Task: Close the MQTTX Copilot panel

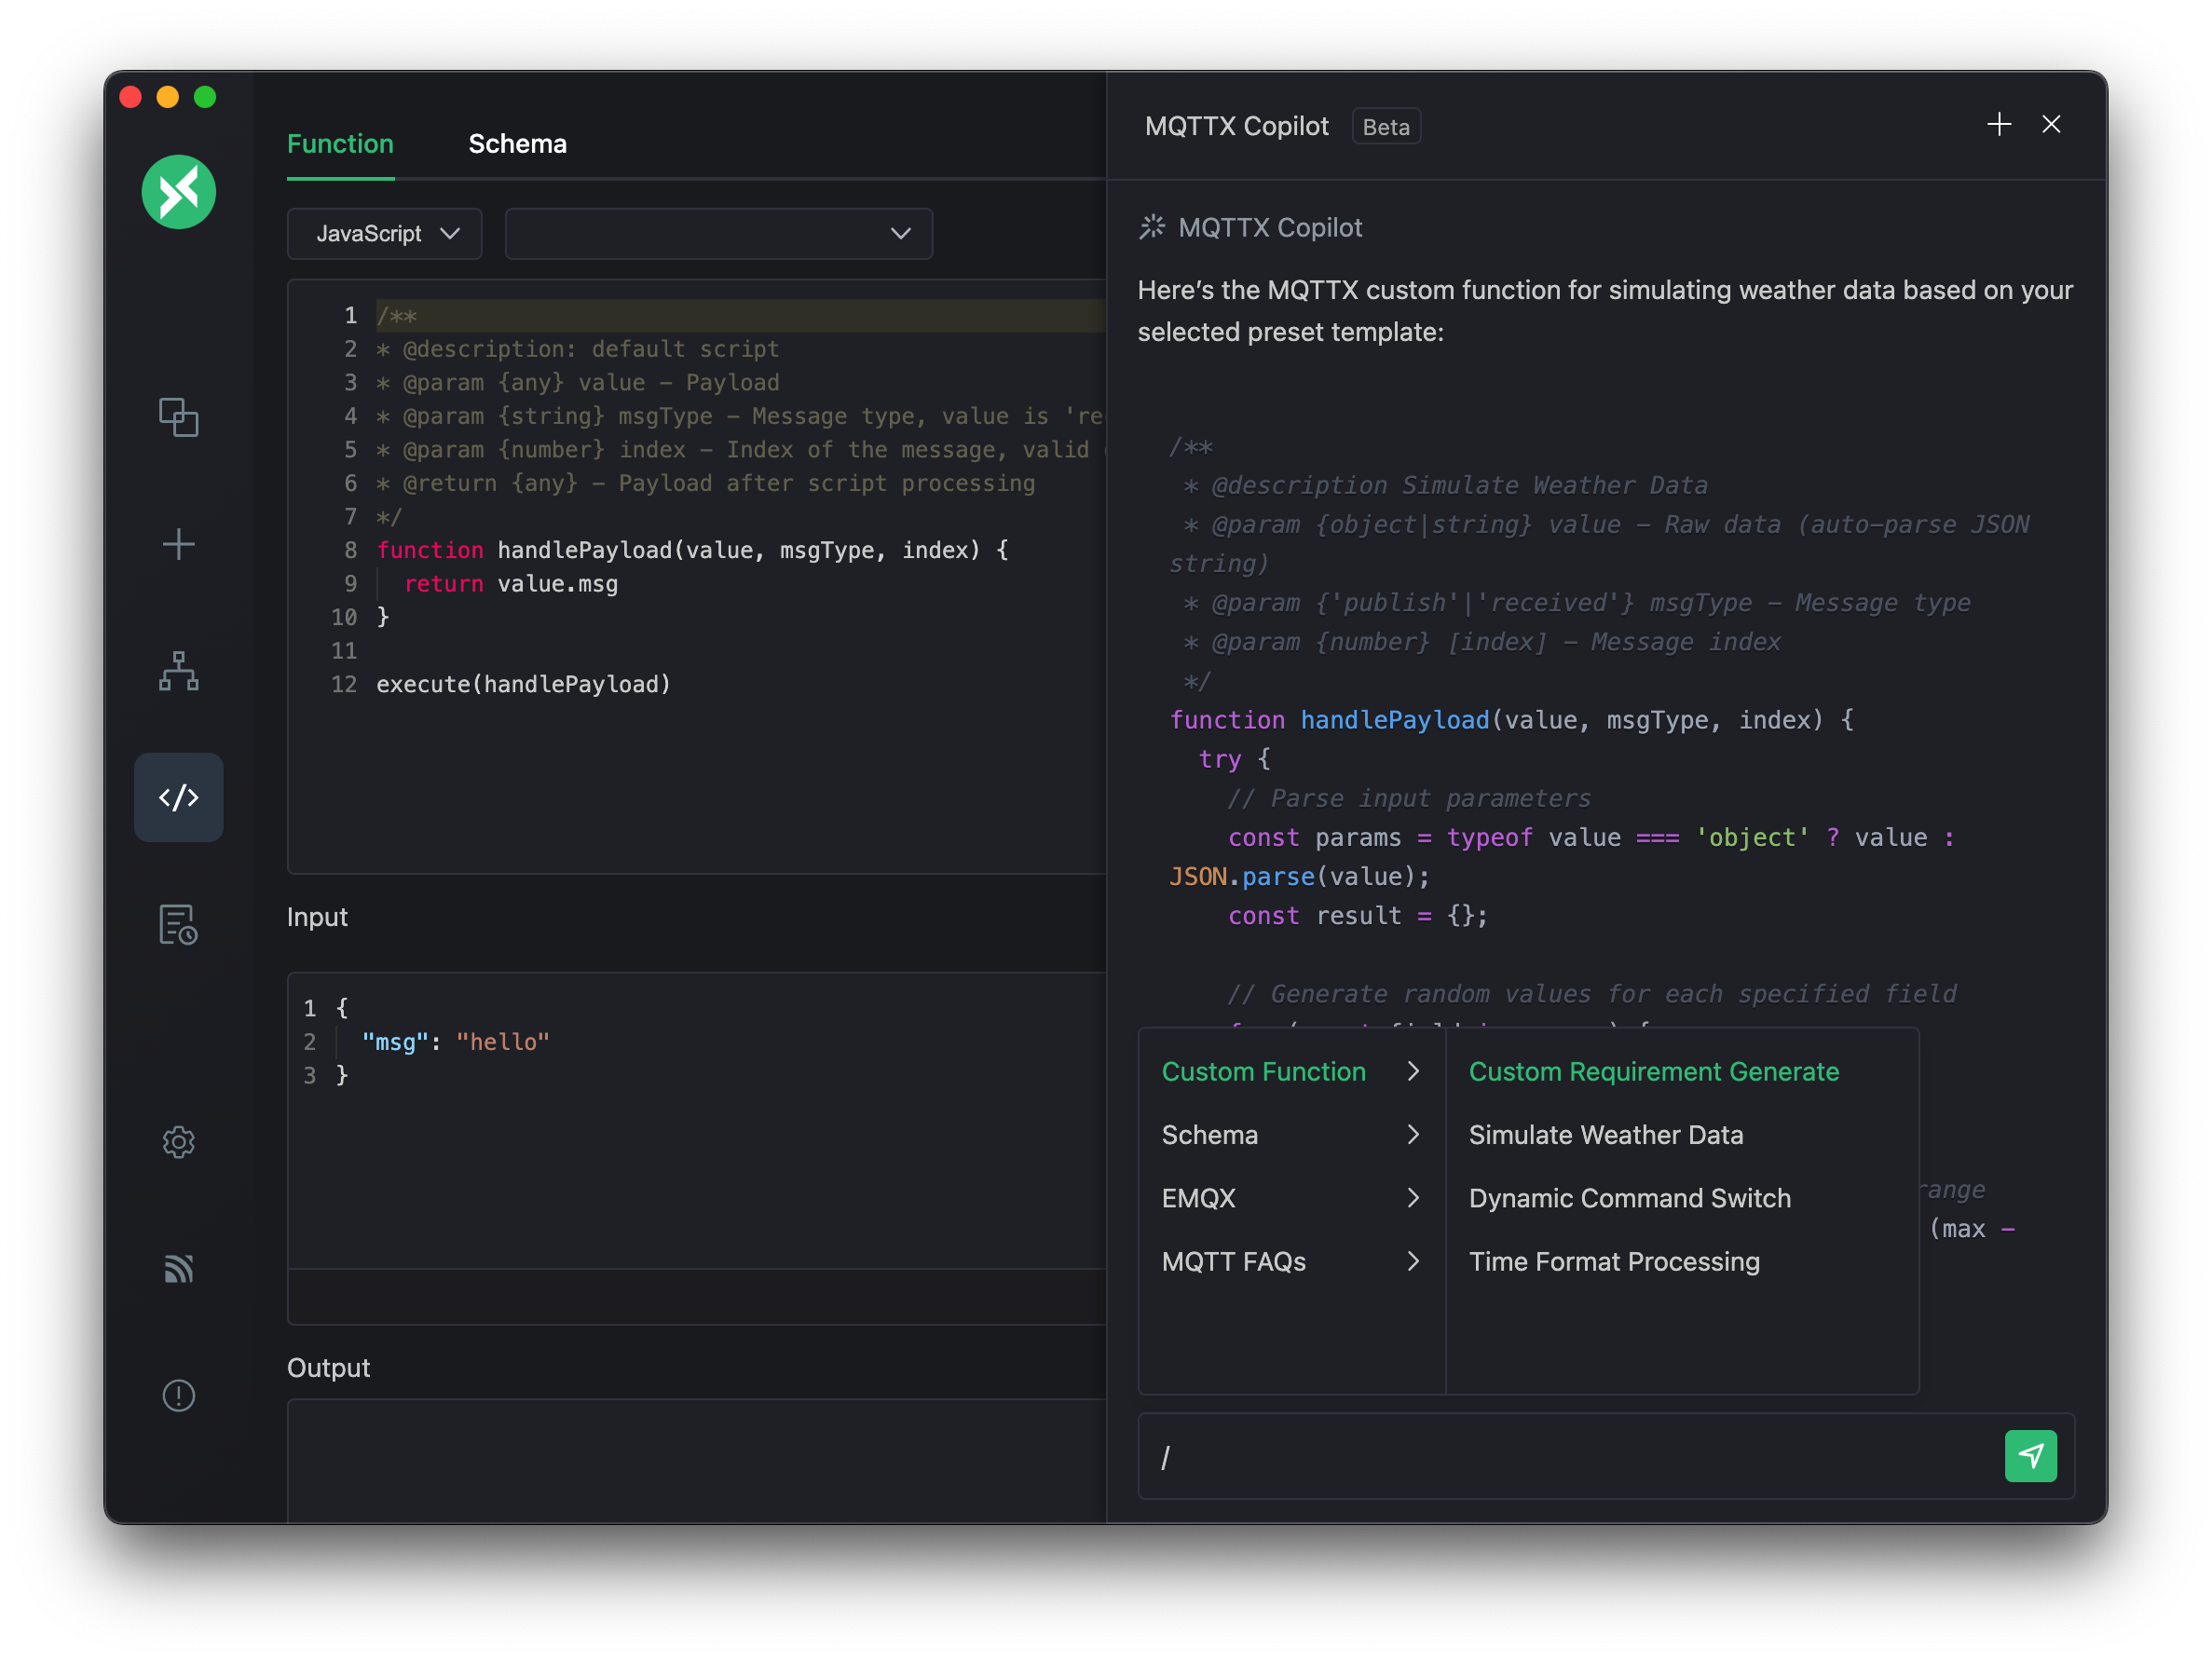Action: point(2050,124)
